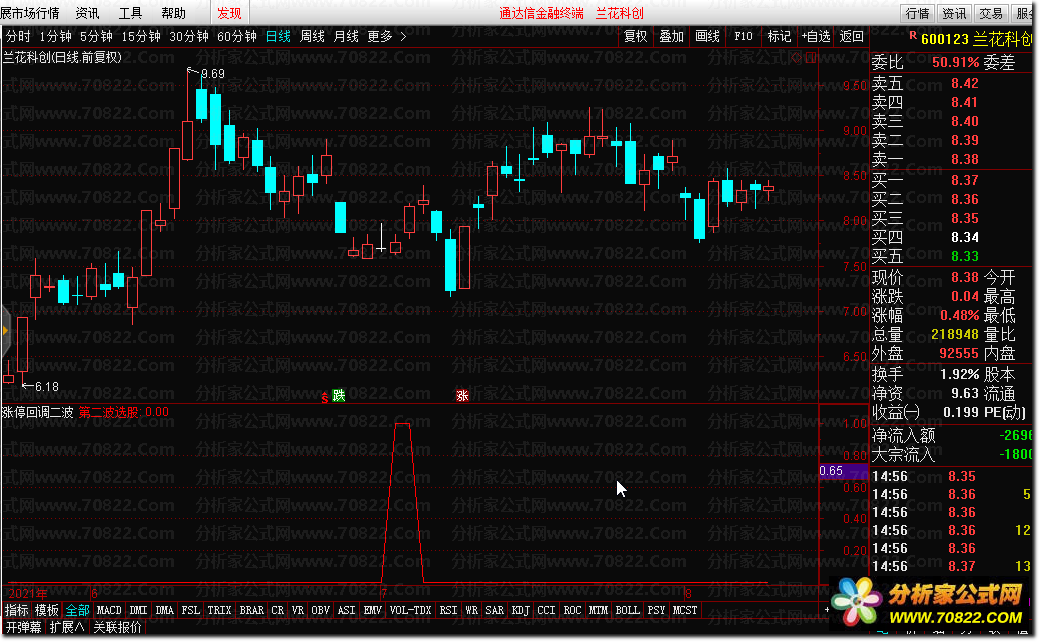
Task: Click the 画线 drawing tools button
Action: [707, 37]
